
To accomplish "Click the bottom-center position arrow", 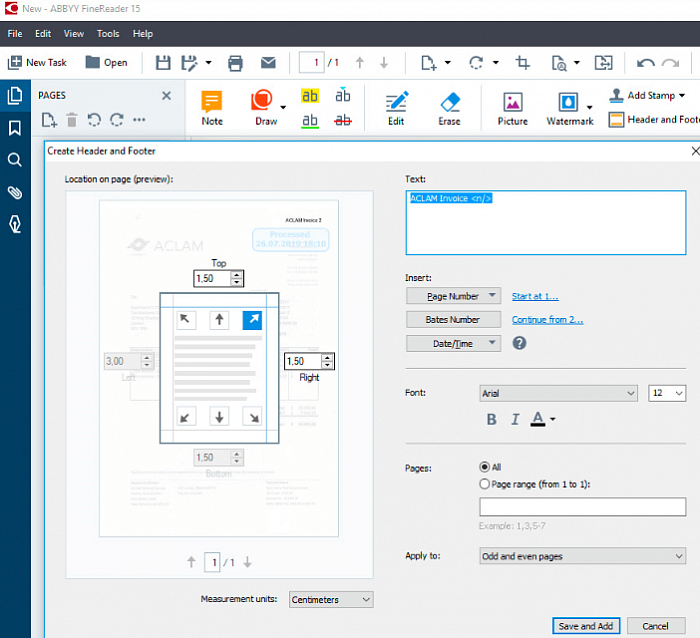I will (220, 416).
